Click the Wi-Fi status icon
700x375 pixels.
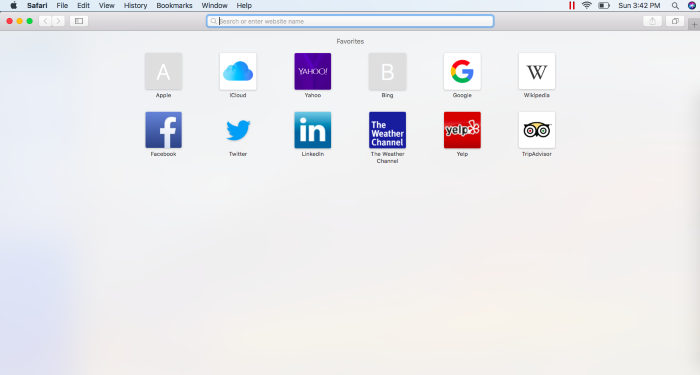click(x=587, y=5)
